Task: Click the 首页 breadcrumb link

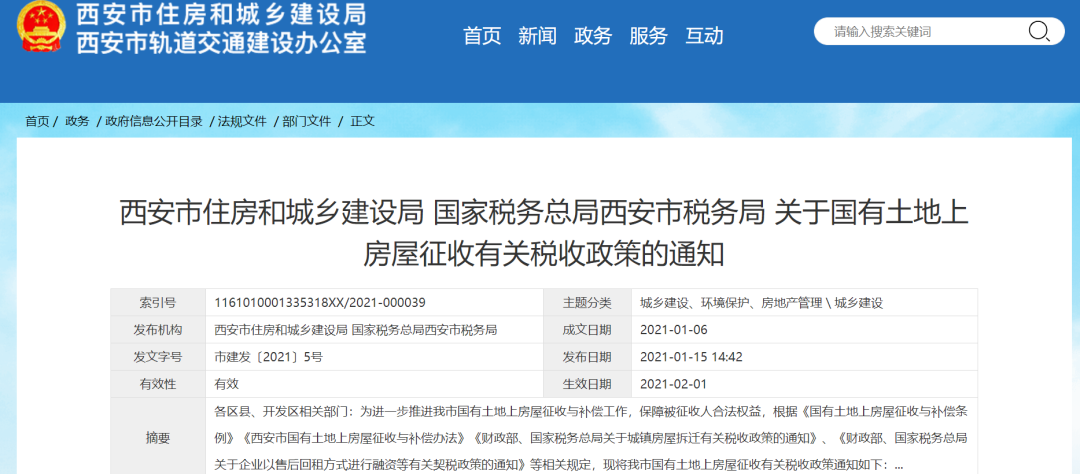Action: [x=37, y=121]
